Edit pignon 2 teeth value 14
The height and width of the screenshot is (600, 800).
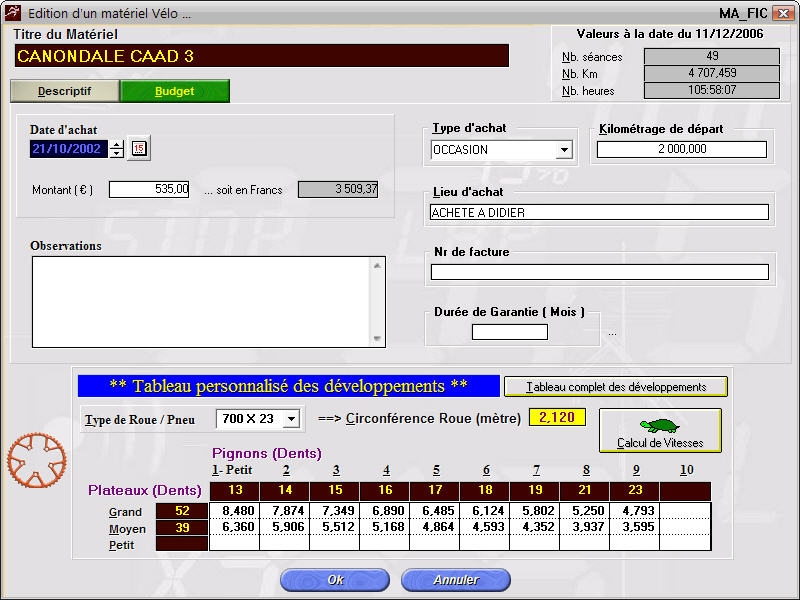(x=285, y=490)
